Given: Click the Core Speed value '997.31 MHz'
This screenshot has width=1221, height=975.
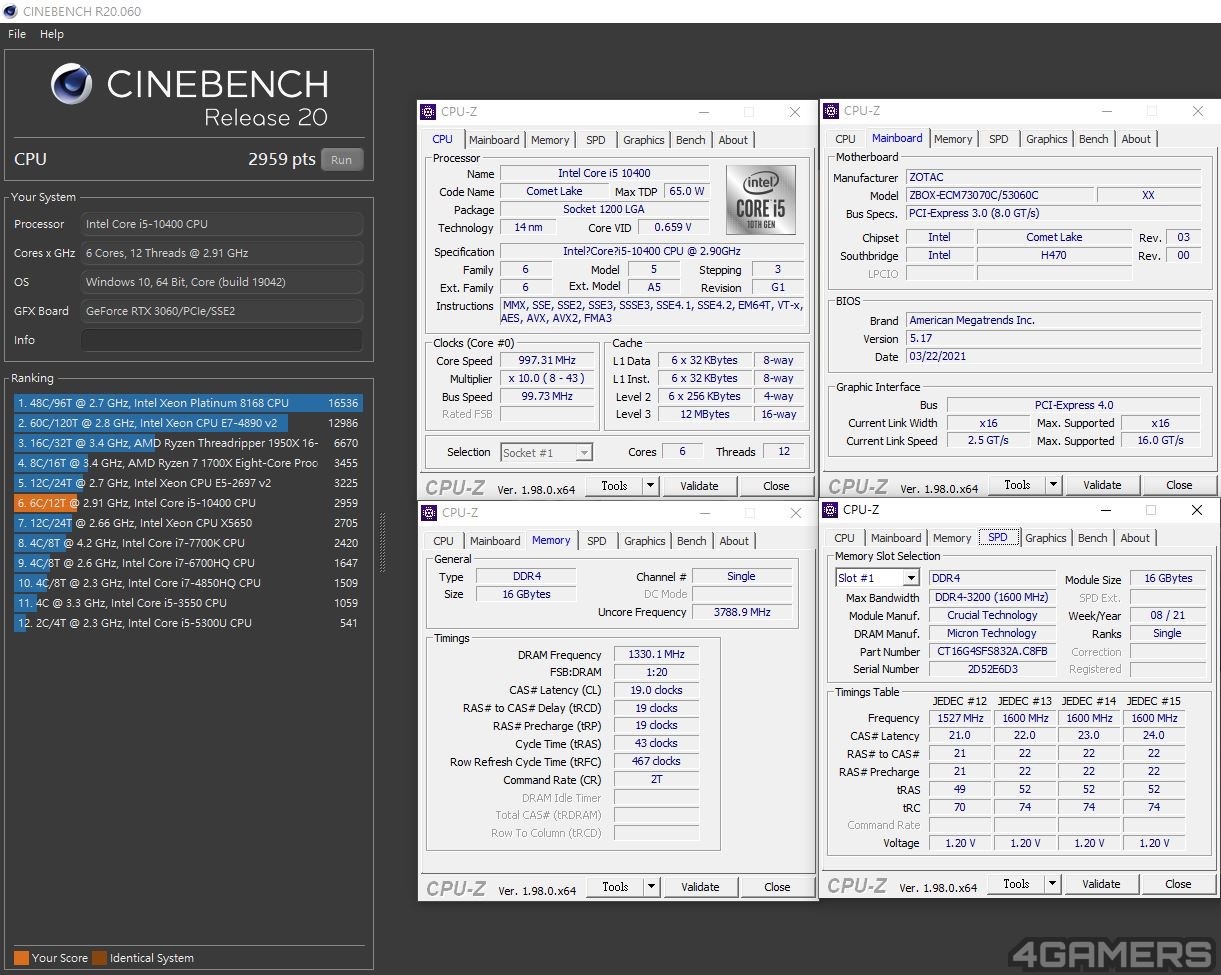Looking at the screenshot, I should (x=547, y=361).
